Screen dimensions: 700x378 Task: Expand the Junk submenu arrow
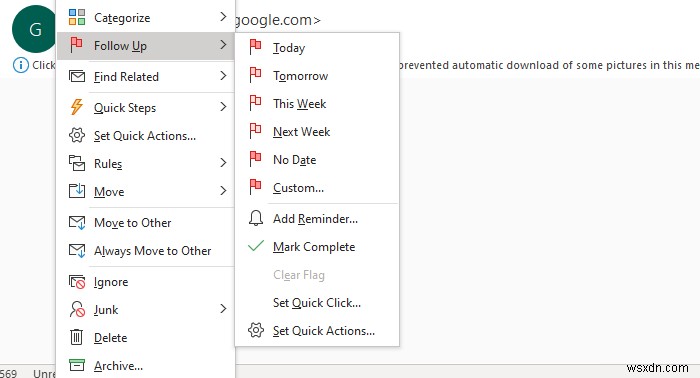223,309
